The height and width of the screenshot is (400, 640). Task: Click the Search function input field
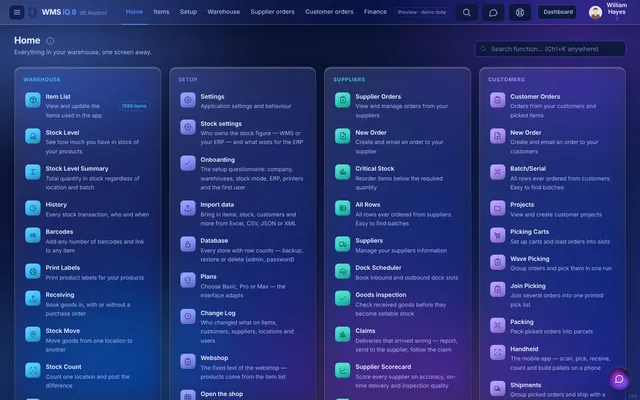point(550,49)
